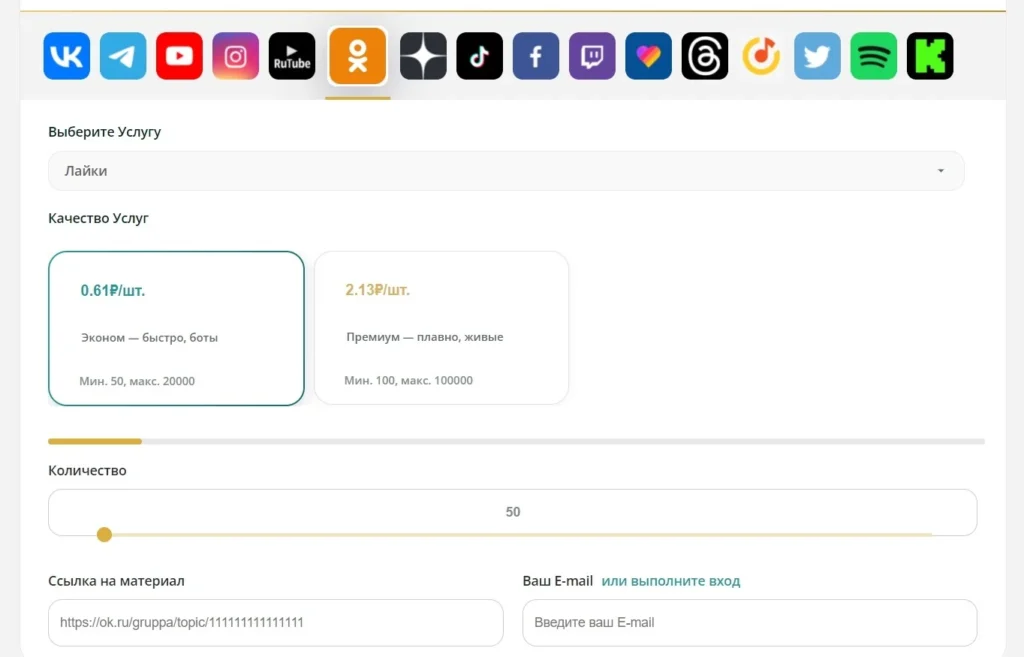Viewport: 1024px width, 657px height.
Task: Select the Премиум 2.13₽/шт. quality card
Action: (x=441, y=328)
